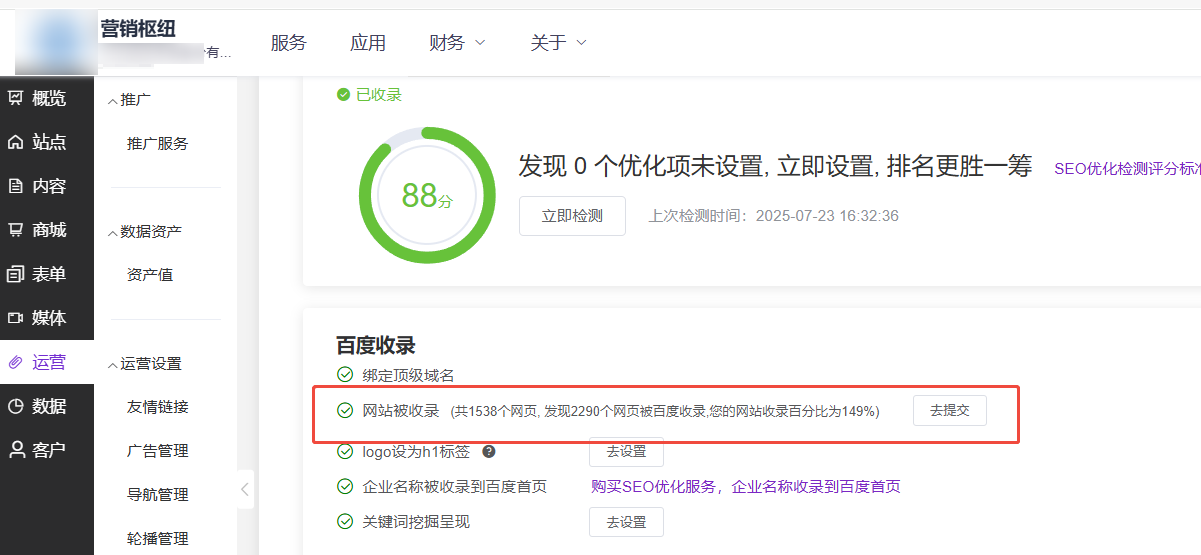Image resolution: width=1201 pixels, height=555 pixels.
Task: Click the help icon beside logo设为h1标签
Action: click(x=489, y=451)
